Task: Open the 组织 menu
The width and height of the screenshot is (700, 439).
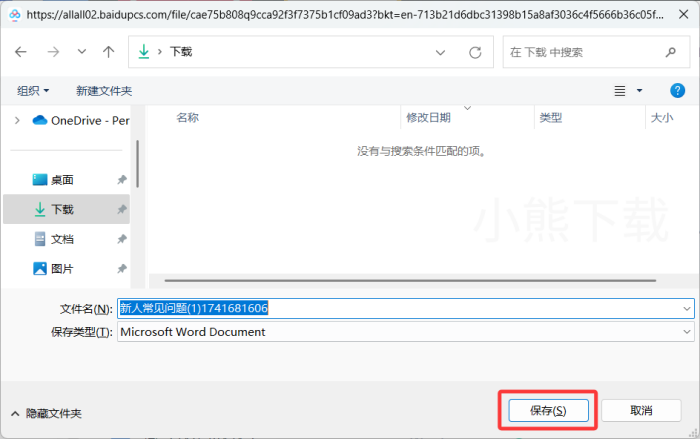Action: coord(33,91)
